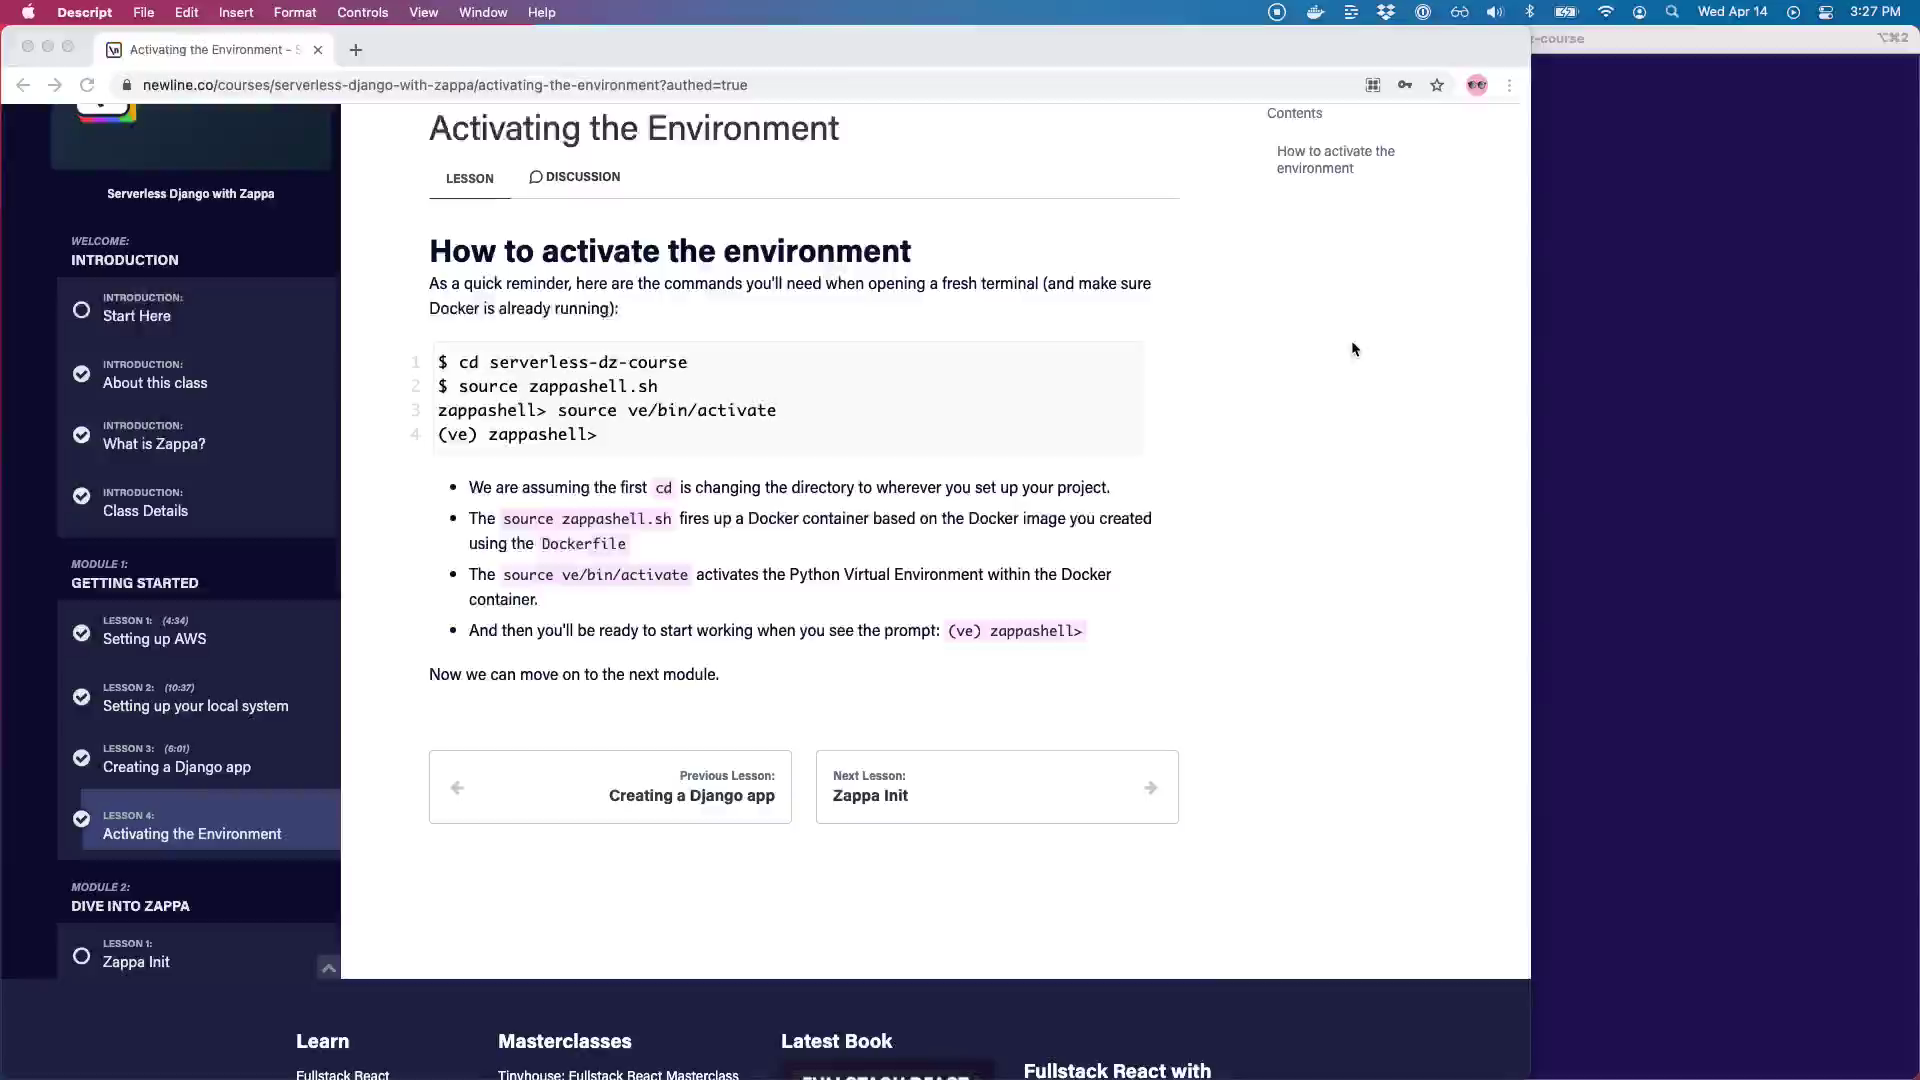Open Control Center icon in menu bar

pyautogui.click(x=1826, y=12)
